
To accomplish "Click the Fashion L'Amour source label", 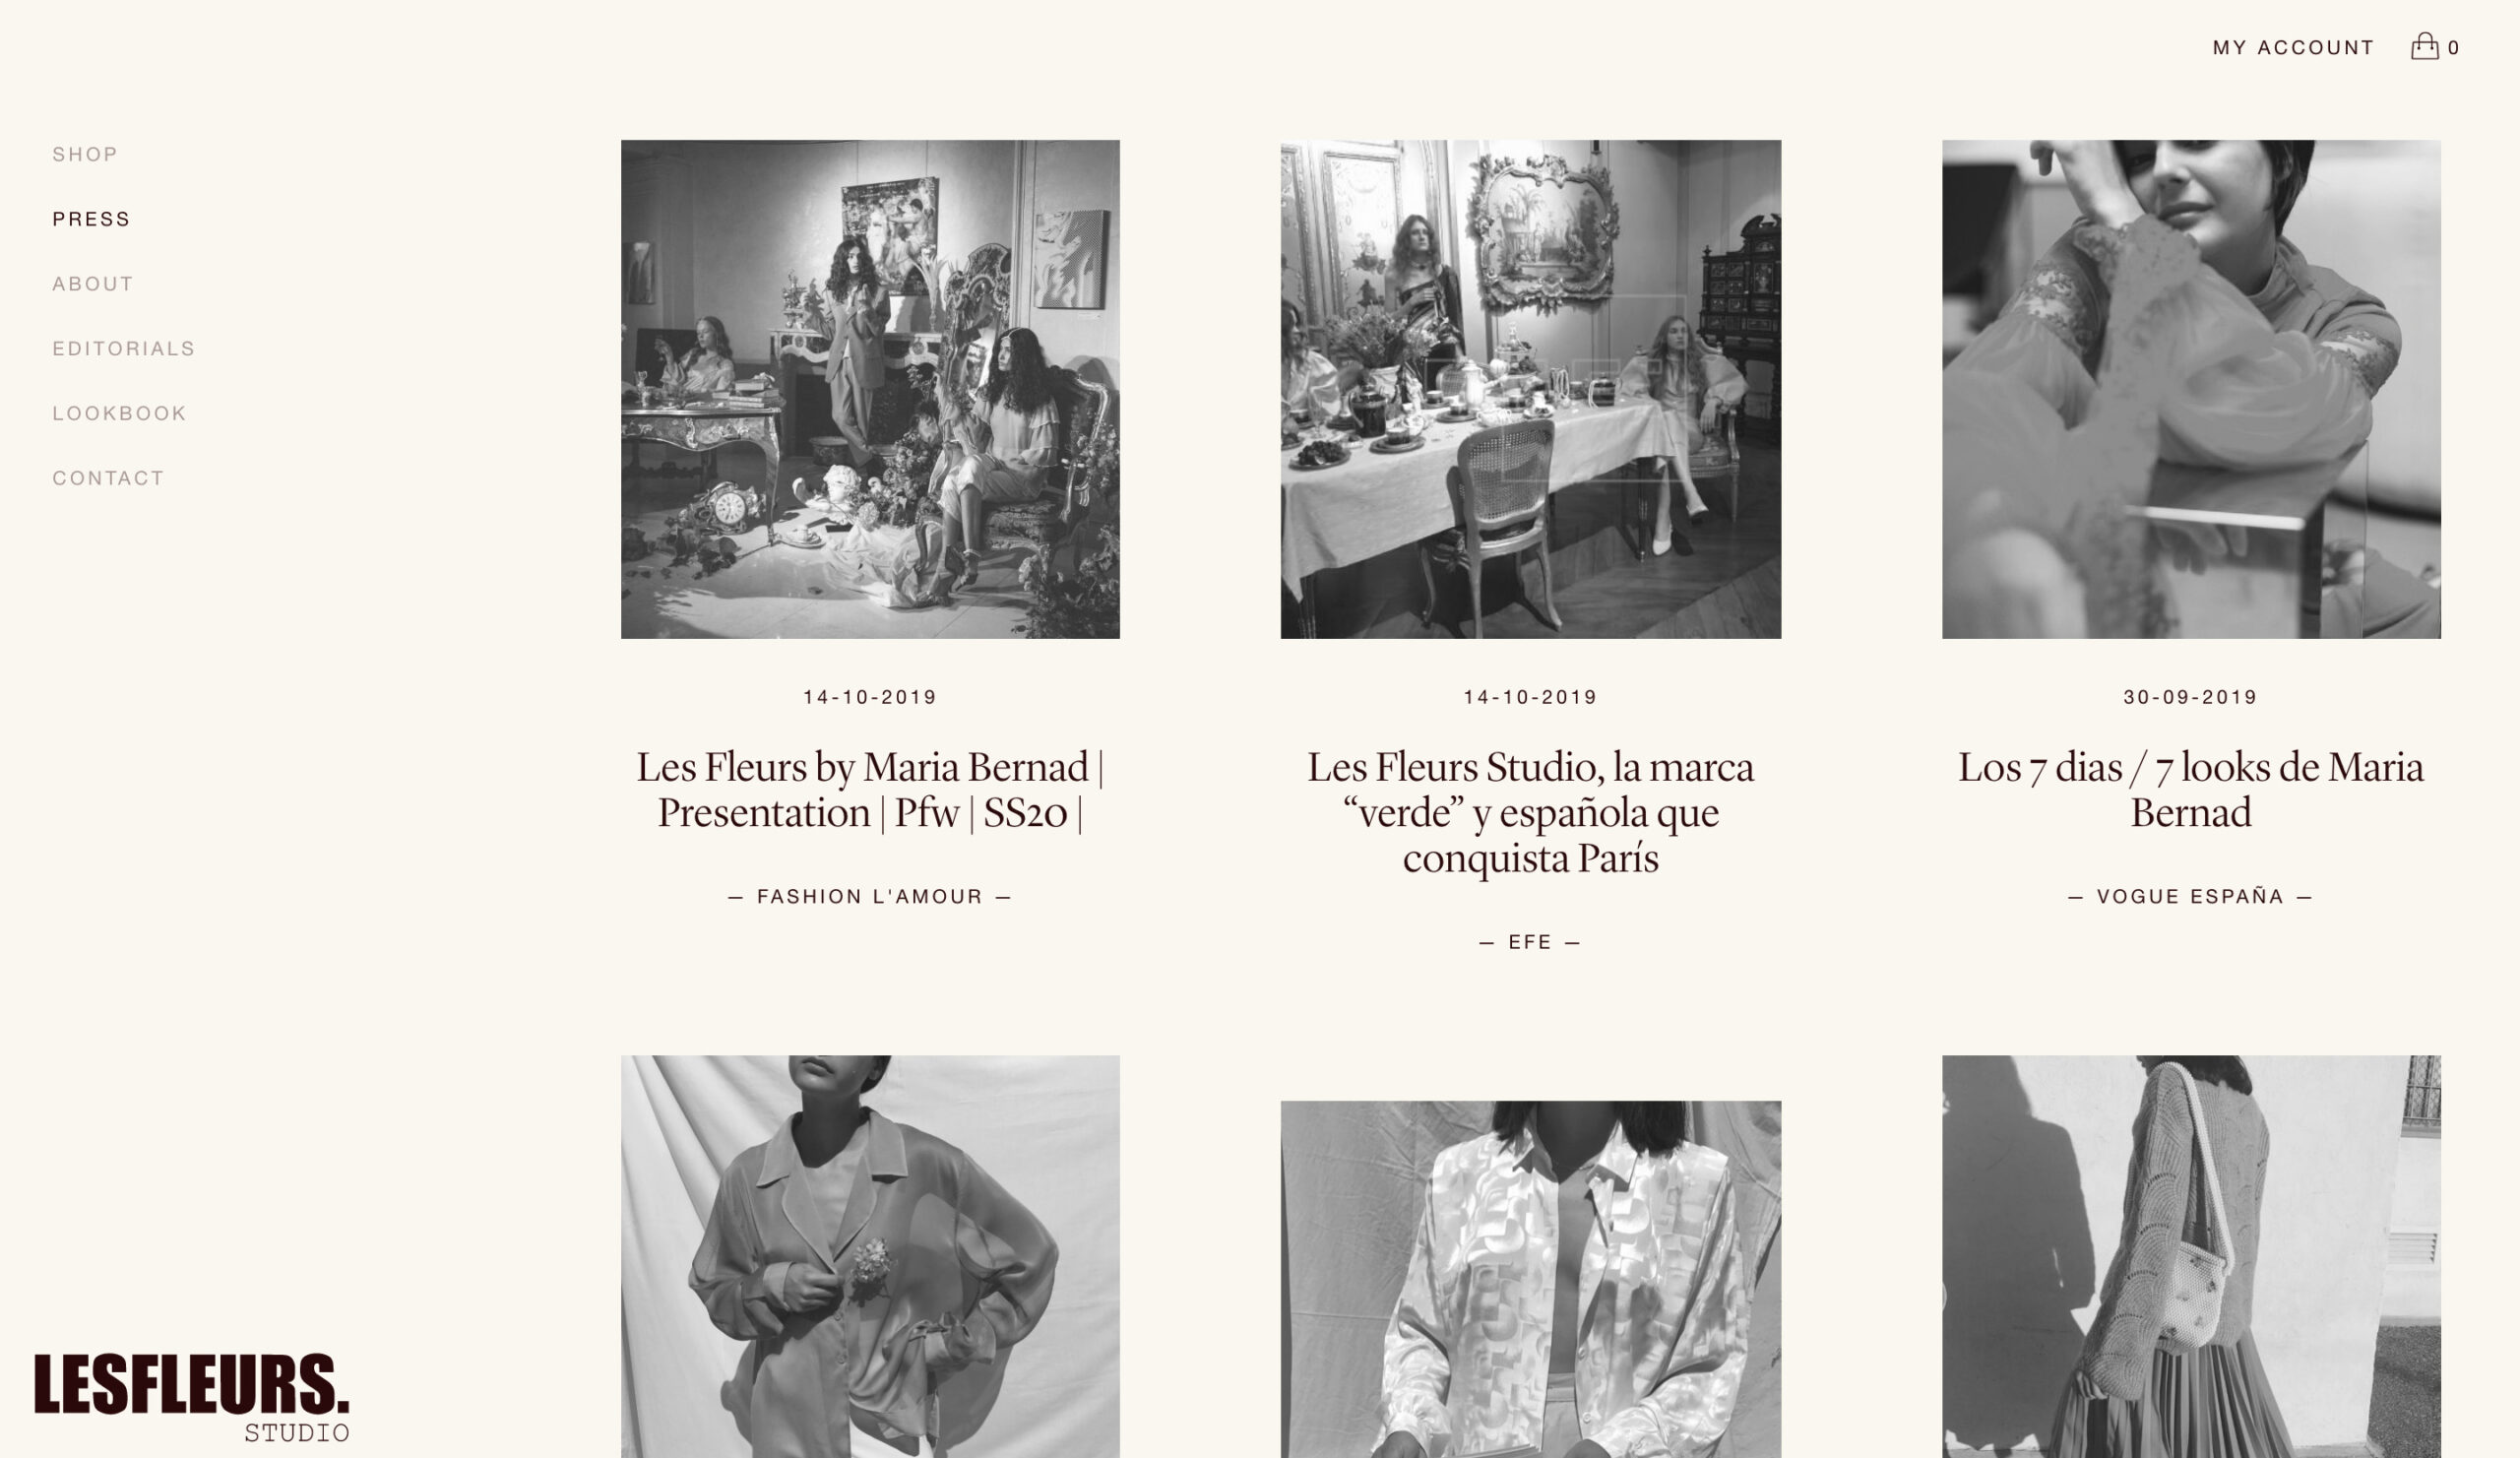I will point(870,897).
